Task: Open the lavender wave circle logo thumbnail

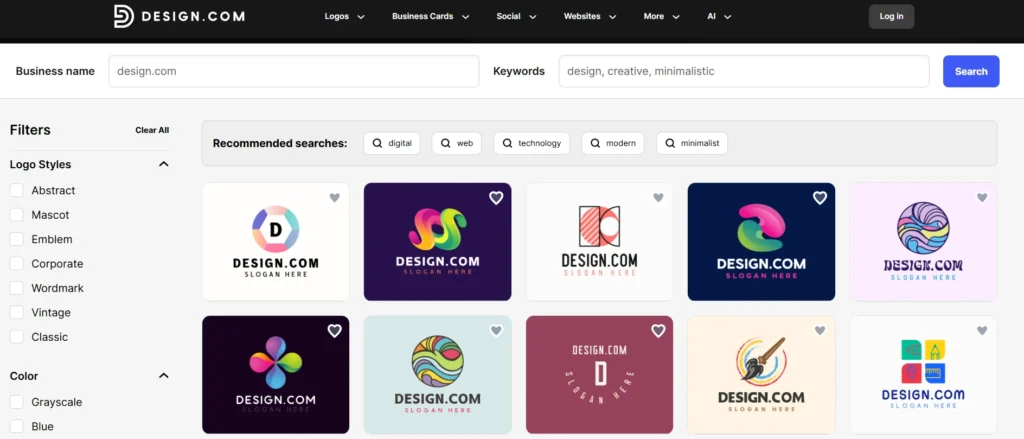Action: [x=923, y=242]
